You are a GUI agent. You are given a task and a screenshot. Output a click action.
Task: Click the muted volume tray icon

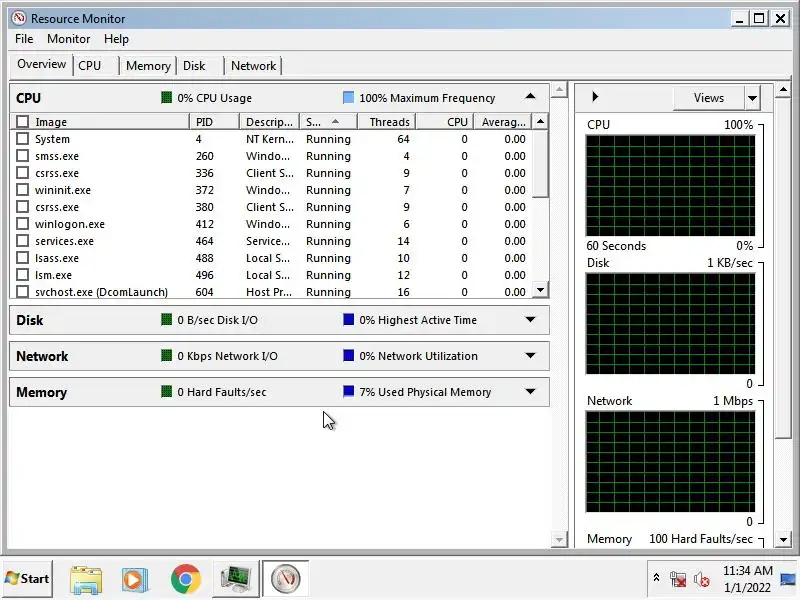pos(702,579)
